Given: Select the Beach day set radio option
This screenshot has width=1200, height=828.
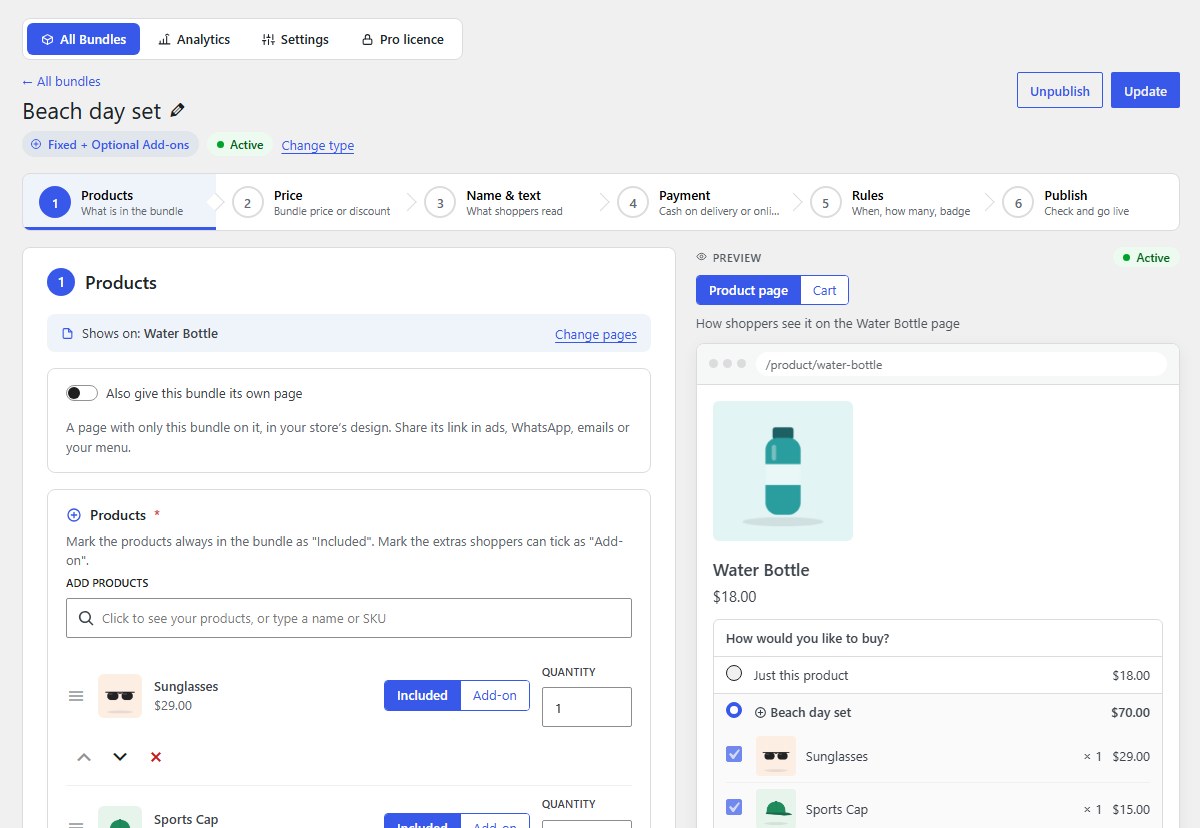Looking at the screenshot, I should point(734,711).
